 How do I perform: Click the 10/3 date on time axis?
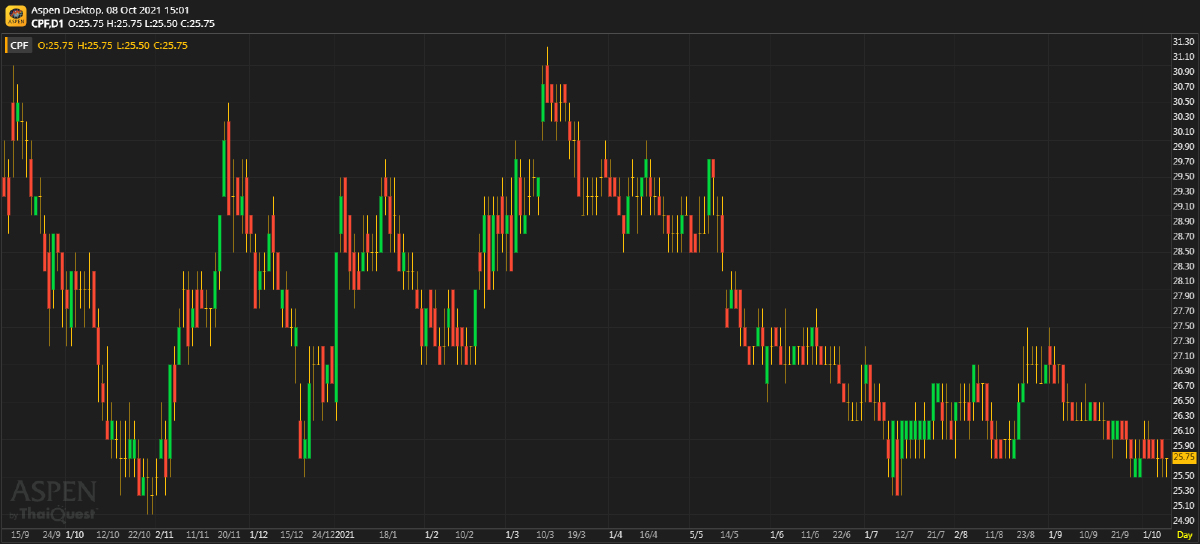[545, 535]
